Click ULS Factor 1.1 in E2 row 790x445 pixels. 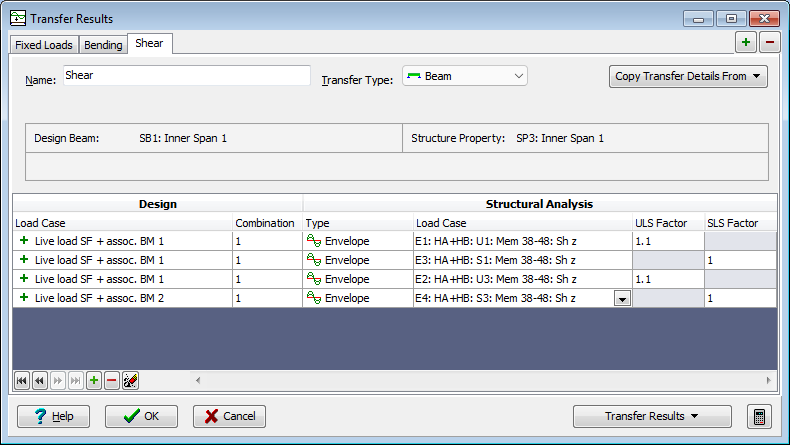pyautogui.click(x=668, y=279)
